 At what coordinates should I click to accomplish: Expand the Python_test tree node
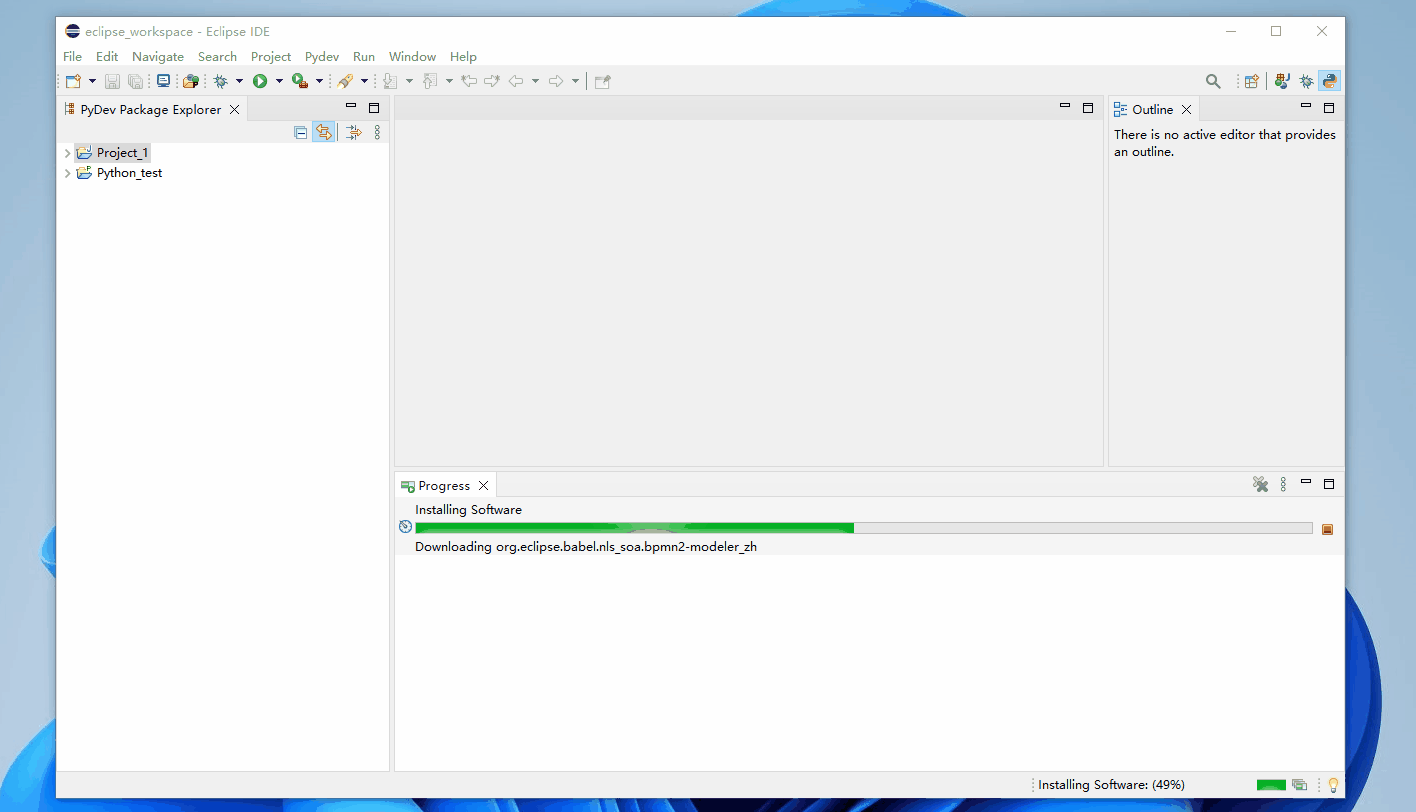pyautogui.click(x=67, y=173)
